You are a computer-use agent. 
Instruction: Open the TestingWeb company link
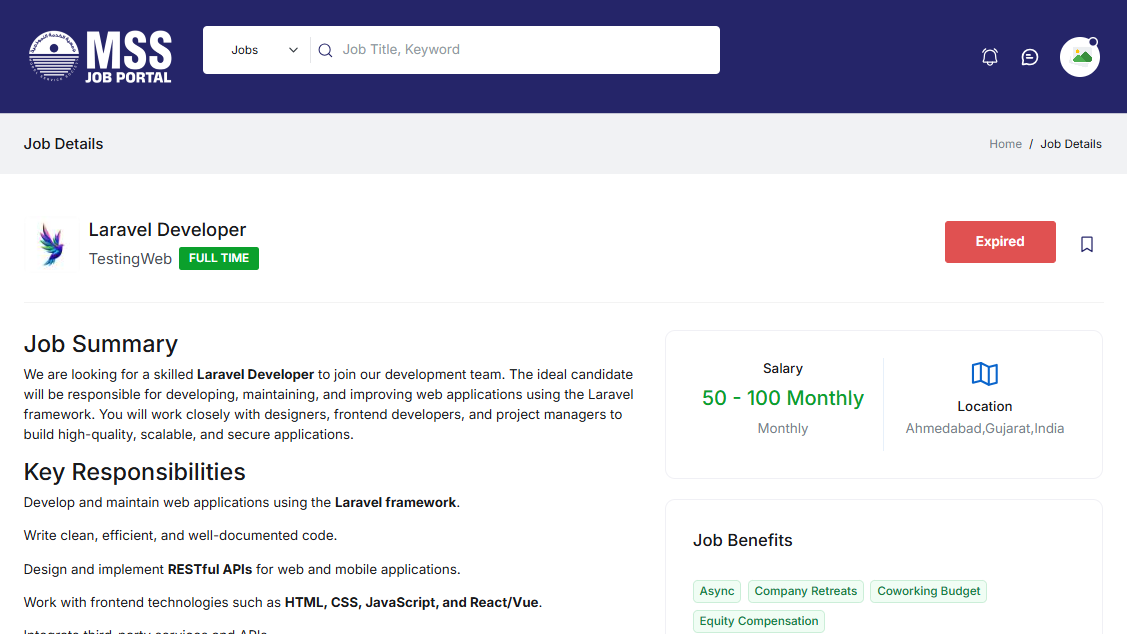[x=130, y=259]
